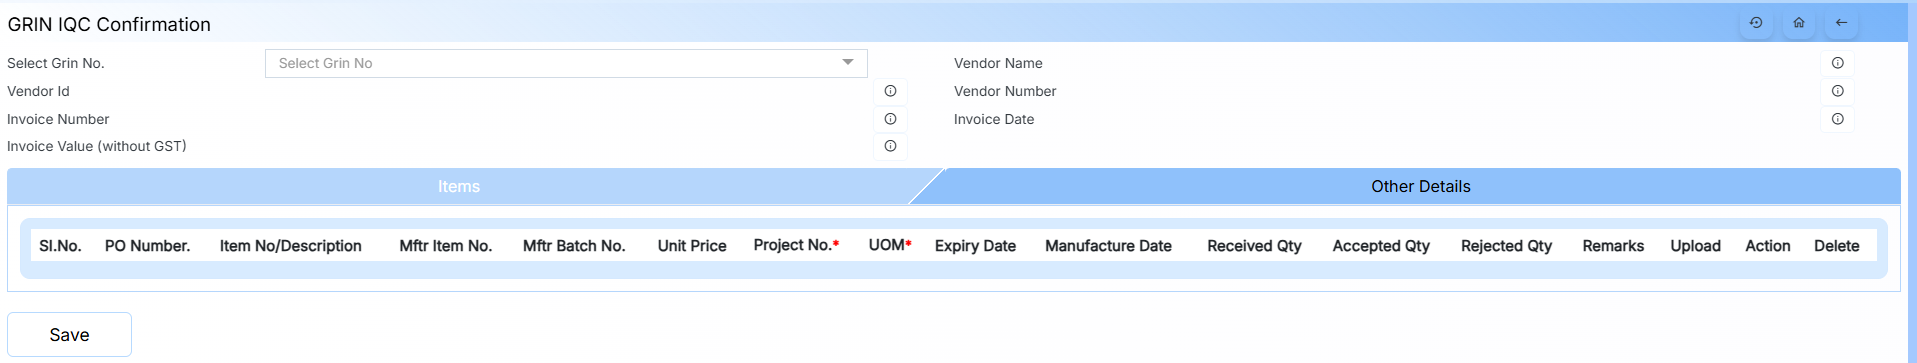Click the Invoice Value (without GST) label
The image size is (1917, 363).
[97, 146]
